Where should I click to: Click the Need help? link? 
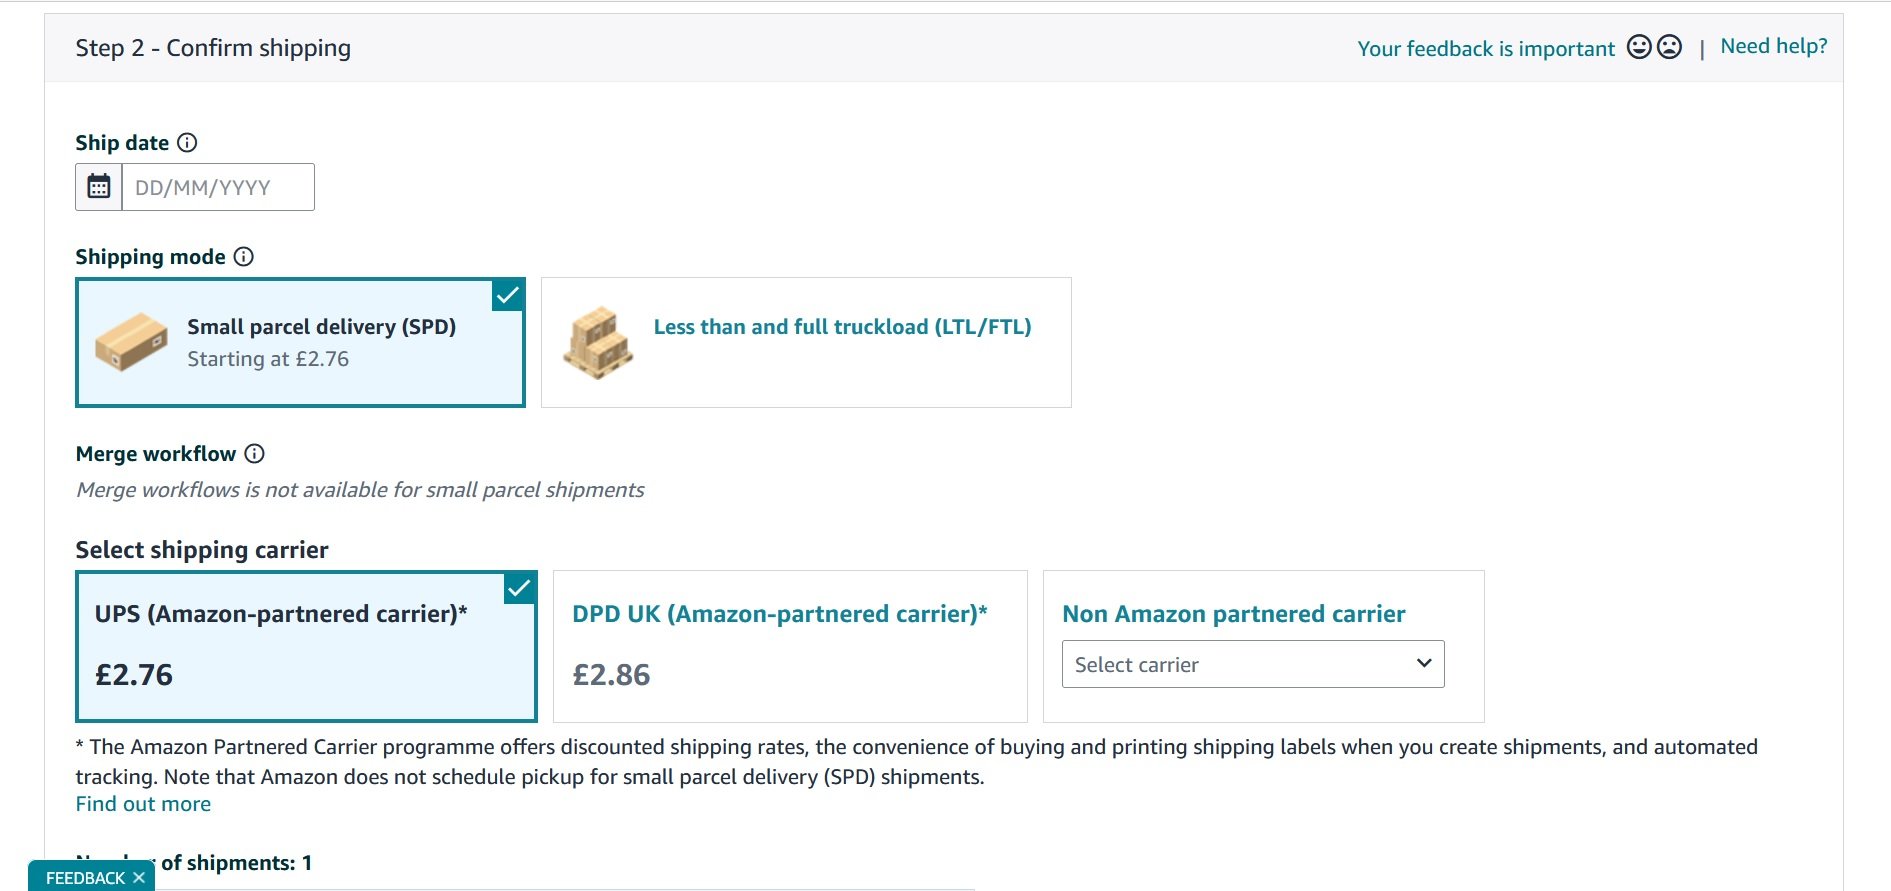(x=1773, y=46)
